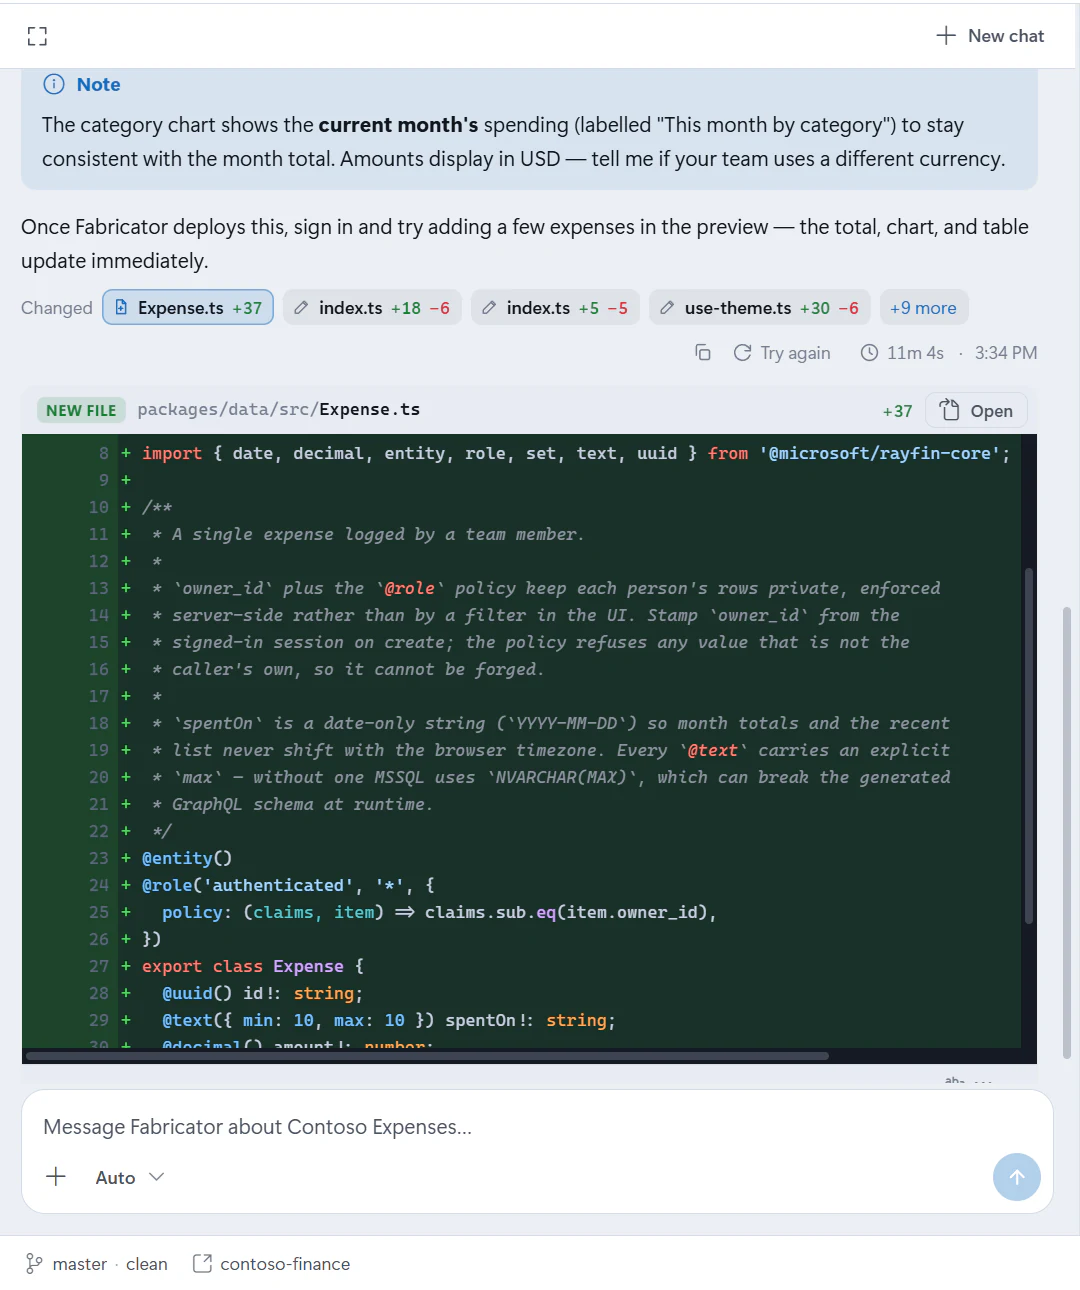1080x1290 pixels.
Task: Click Try again to regenerate
Action: click(782, 353)
